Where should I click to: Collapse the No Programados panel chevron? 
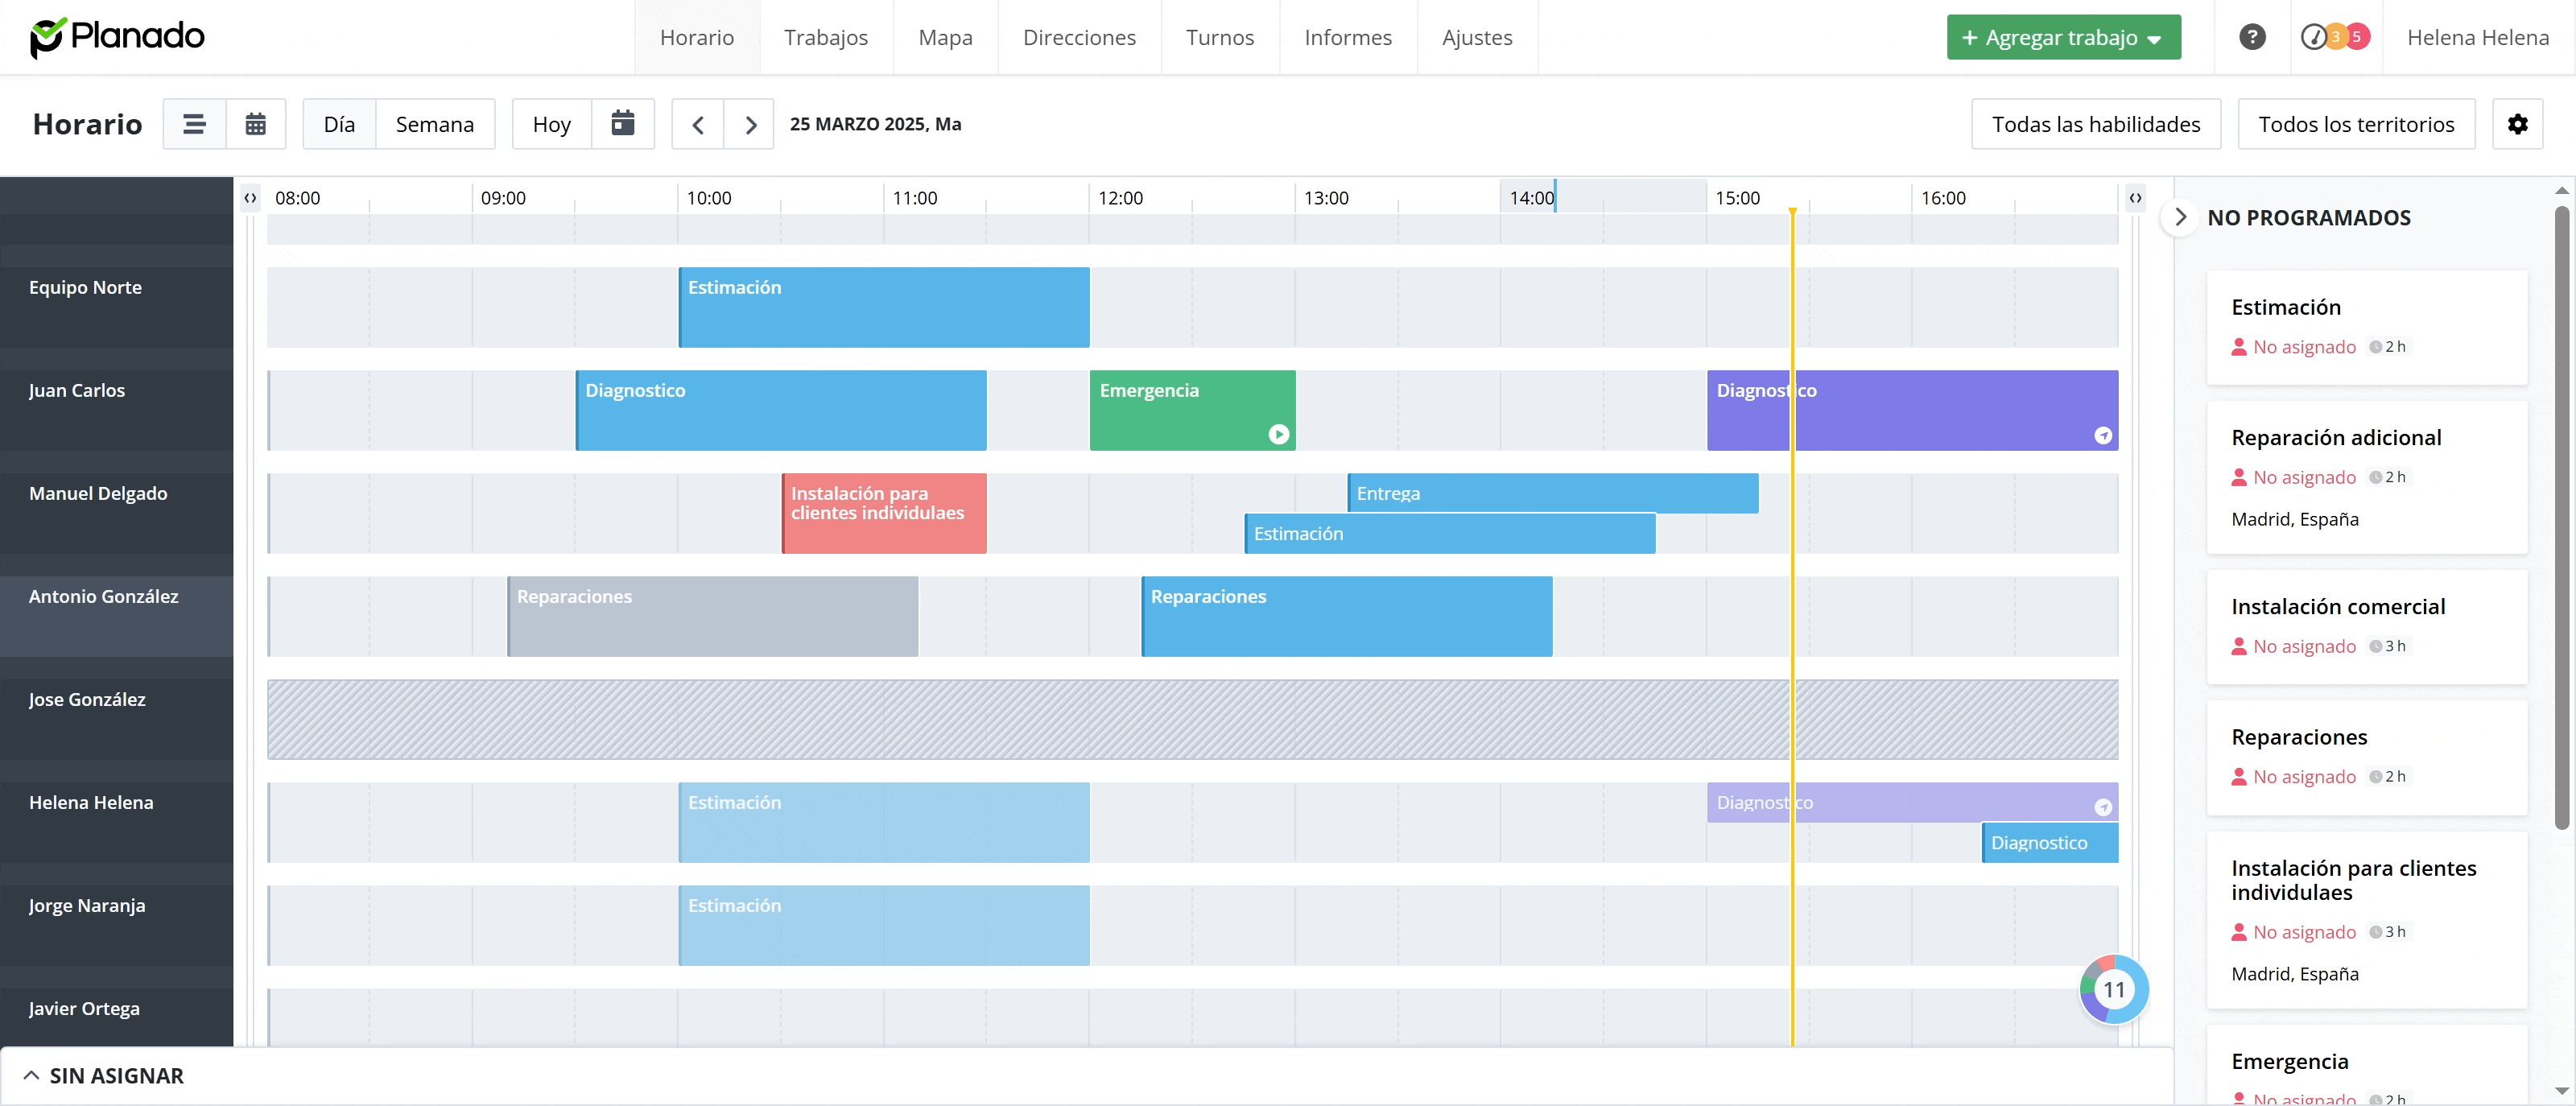coord(2181,217)
